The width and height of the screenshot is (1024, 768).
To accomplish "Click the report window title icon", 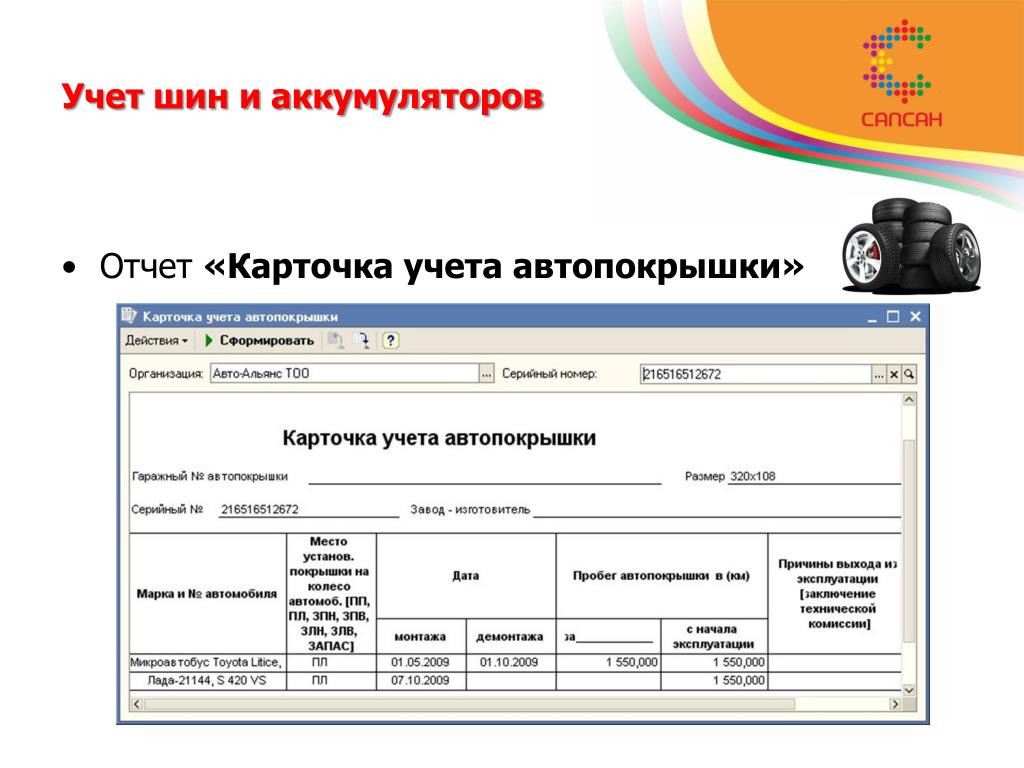I will (129, 316).
